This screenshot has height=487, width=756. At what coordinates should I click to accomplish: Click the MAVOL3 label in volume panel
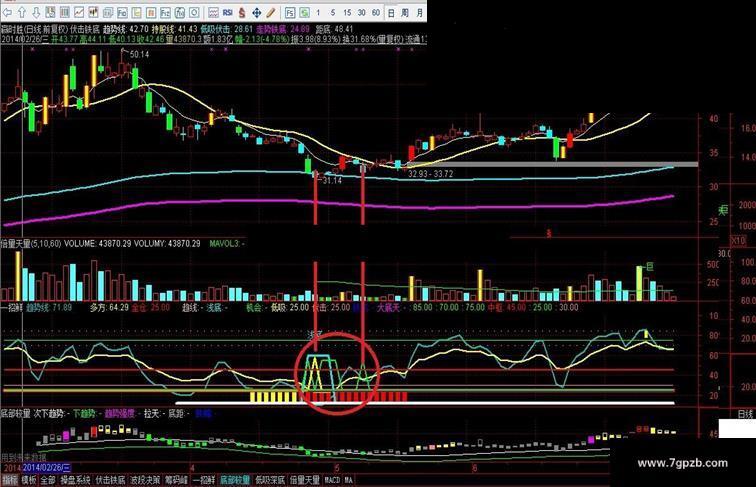point(224,244)
